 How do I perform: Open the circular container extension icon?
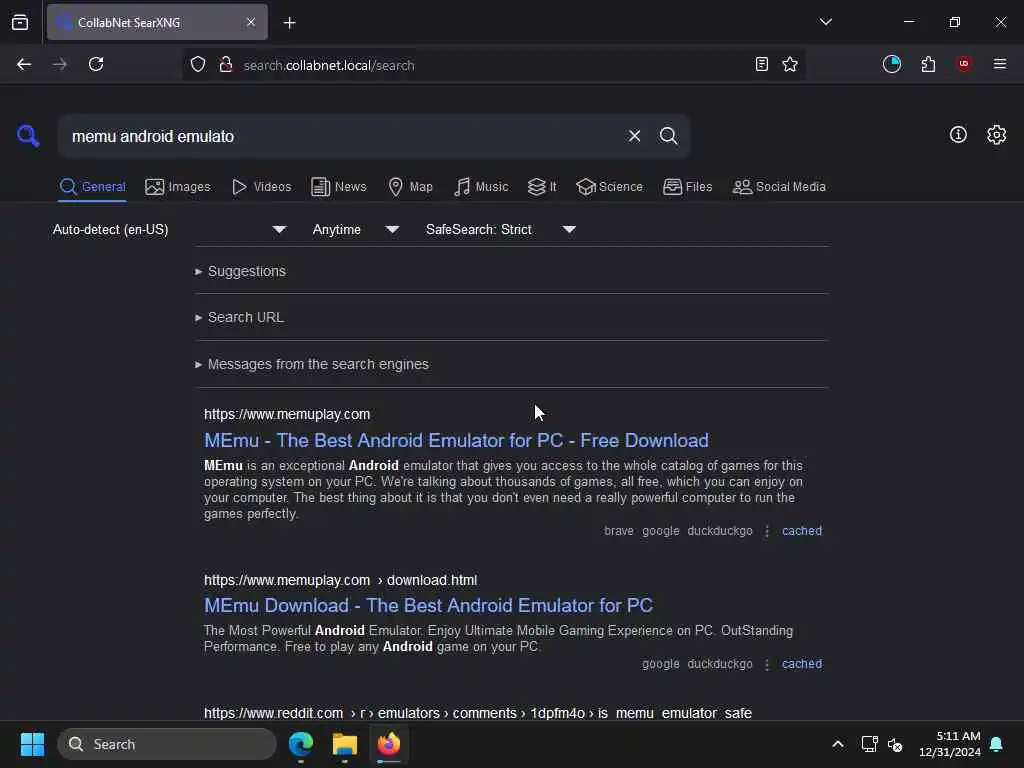point(892,64)
